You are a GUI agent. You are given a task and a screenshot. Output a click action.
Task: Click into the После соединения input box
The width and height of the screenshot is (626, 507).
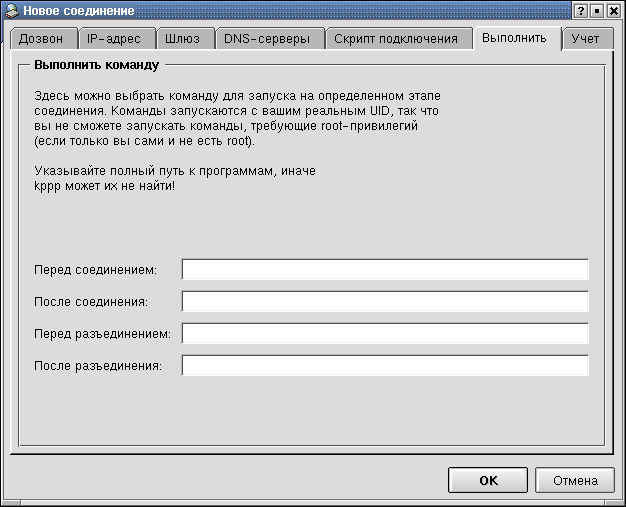click(x=385, y=302)
